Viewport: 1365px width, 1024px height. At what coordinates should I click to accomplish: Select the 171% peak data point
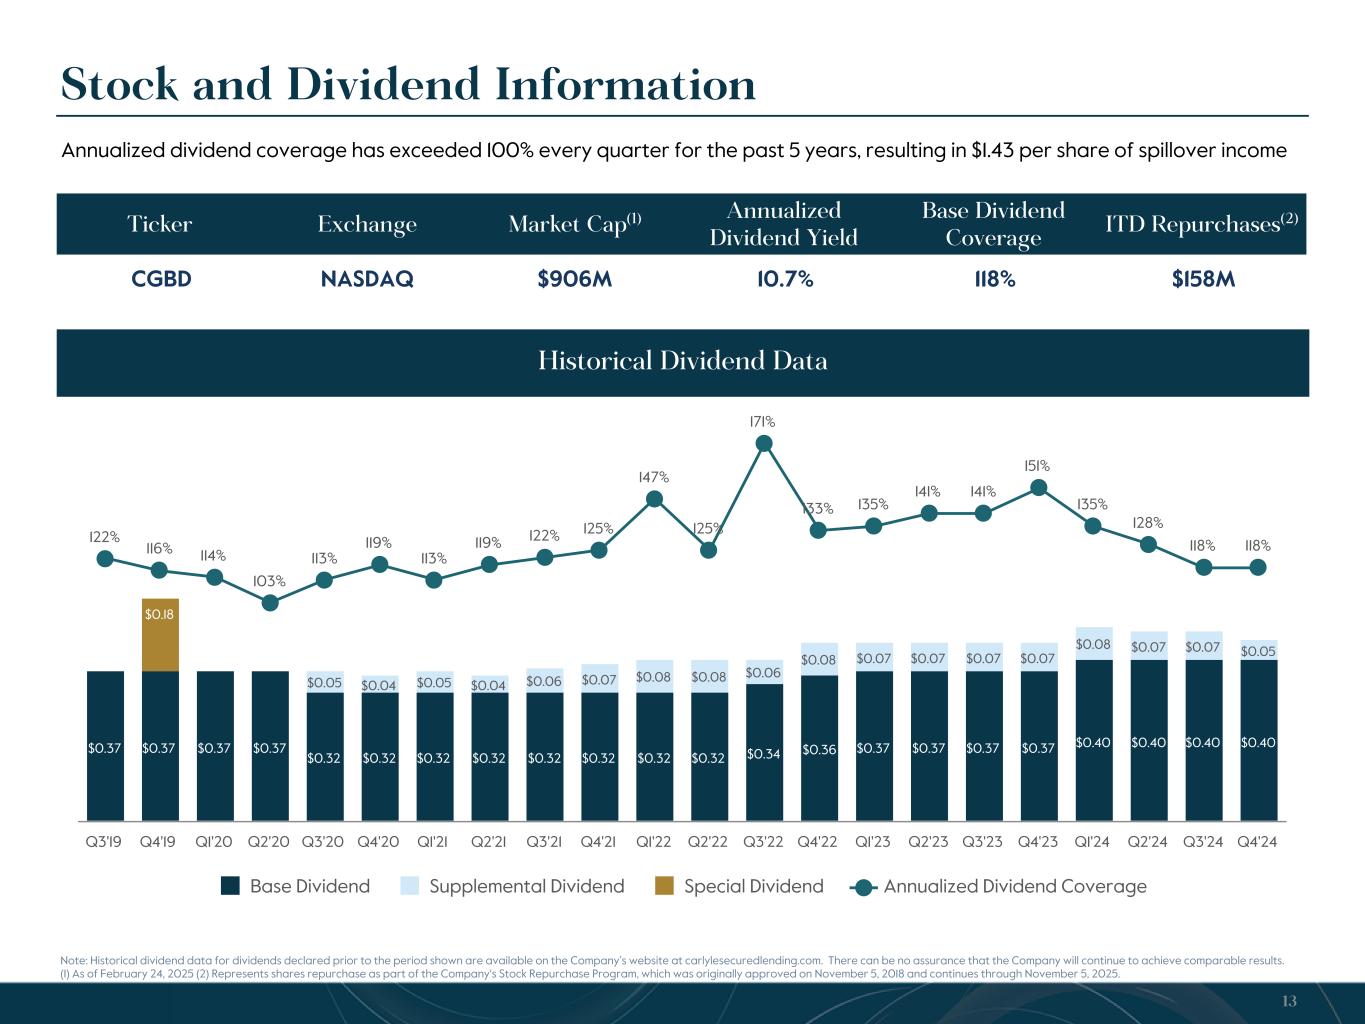click(764, 444)
